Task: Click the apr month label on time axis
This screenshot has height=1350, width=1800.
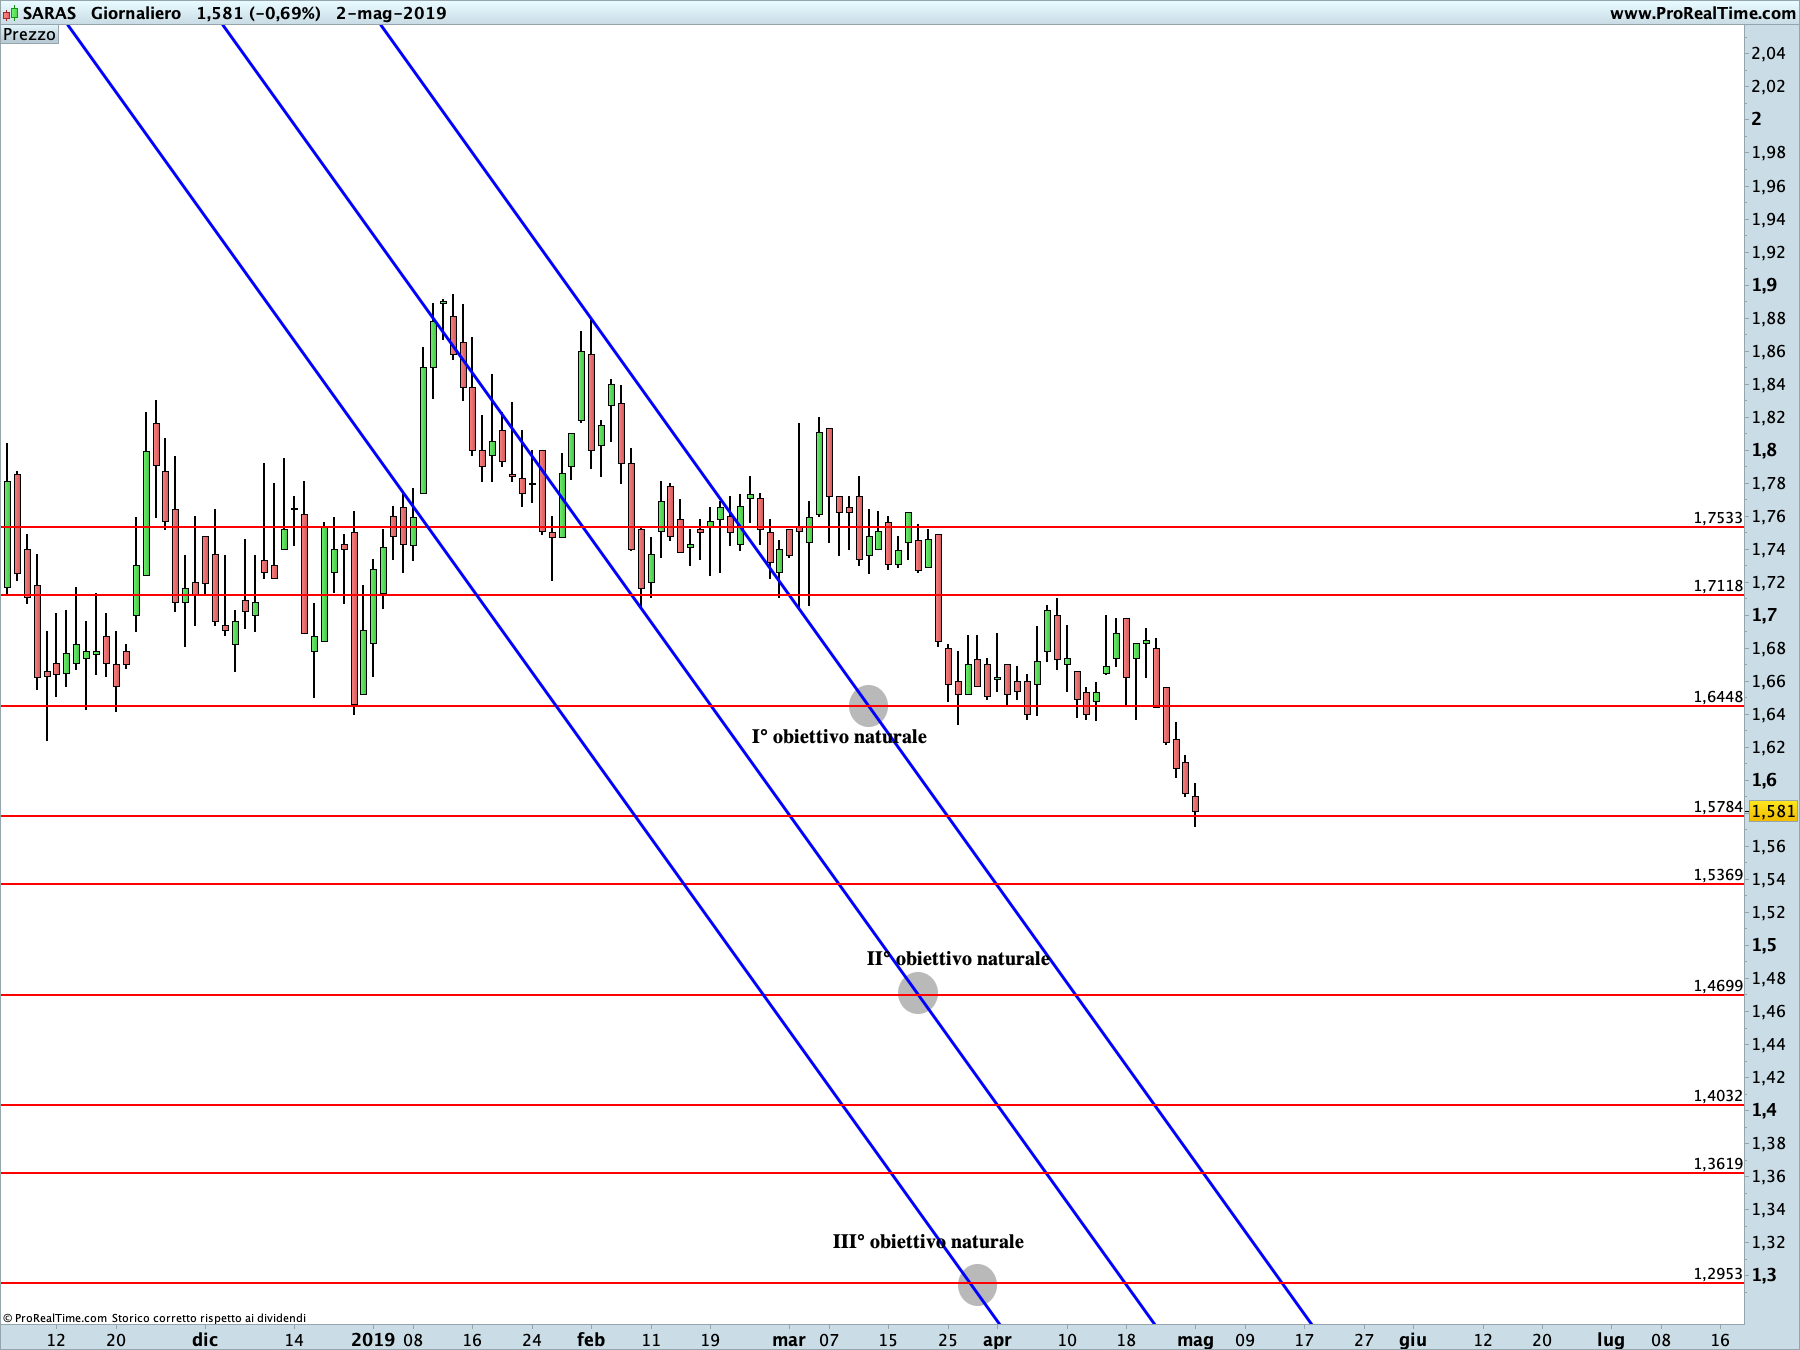Action: coord(997,1340)
